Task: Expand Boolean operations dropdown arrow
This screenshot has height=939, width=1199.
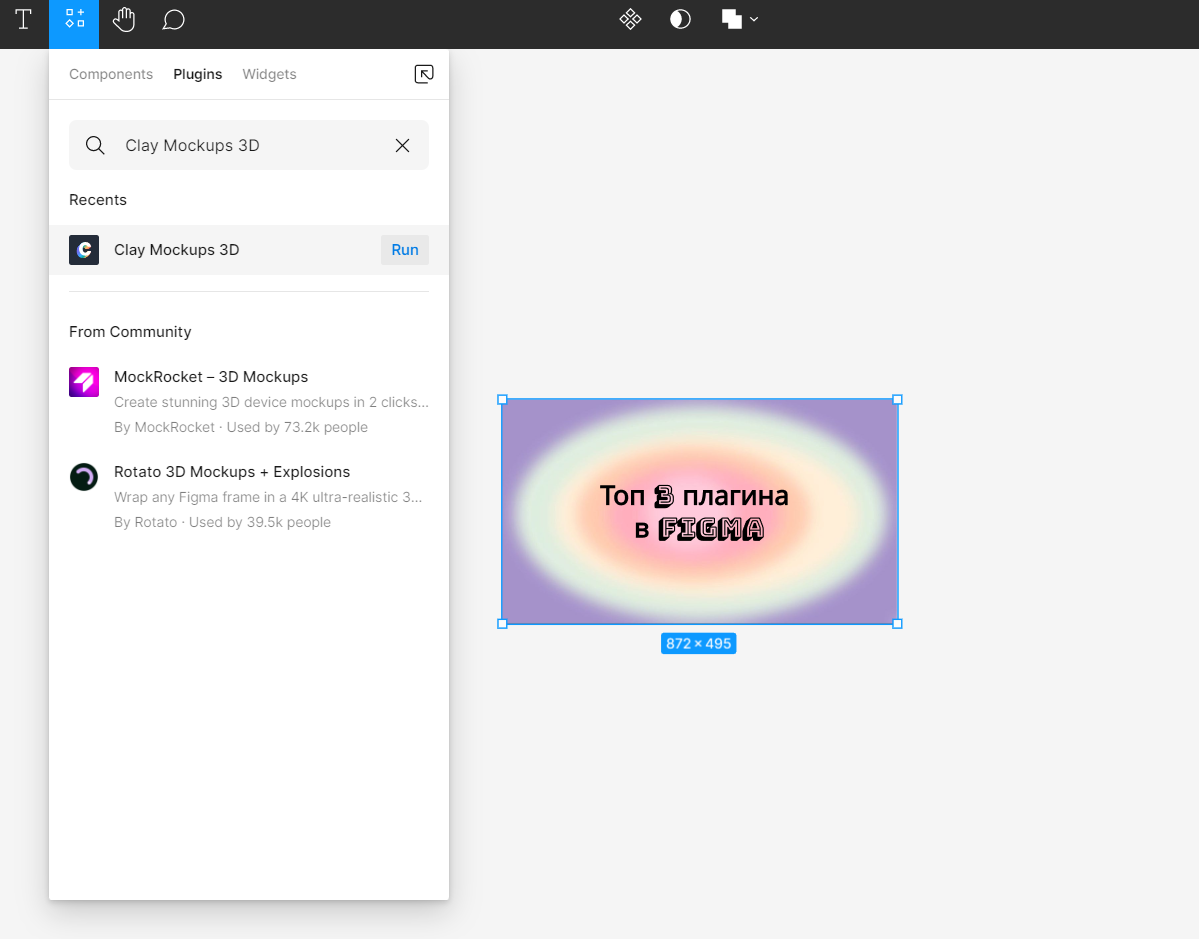Action: pyautogui.click(x=754, y=19)
